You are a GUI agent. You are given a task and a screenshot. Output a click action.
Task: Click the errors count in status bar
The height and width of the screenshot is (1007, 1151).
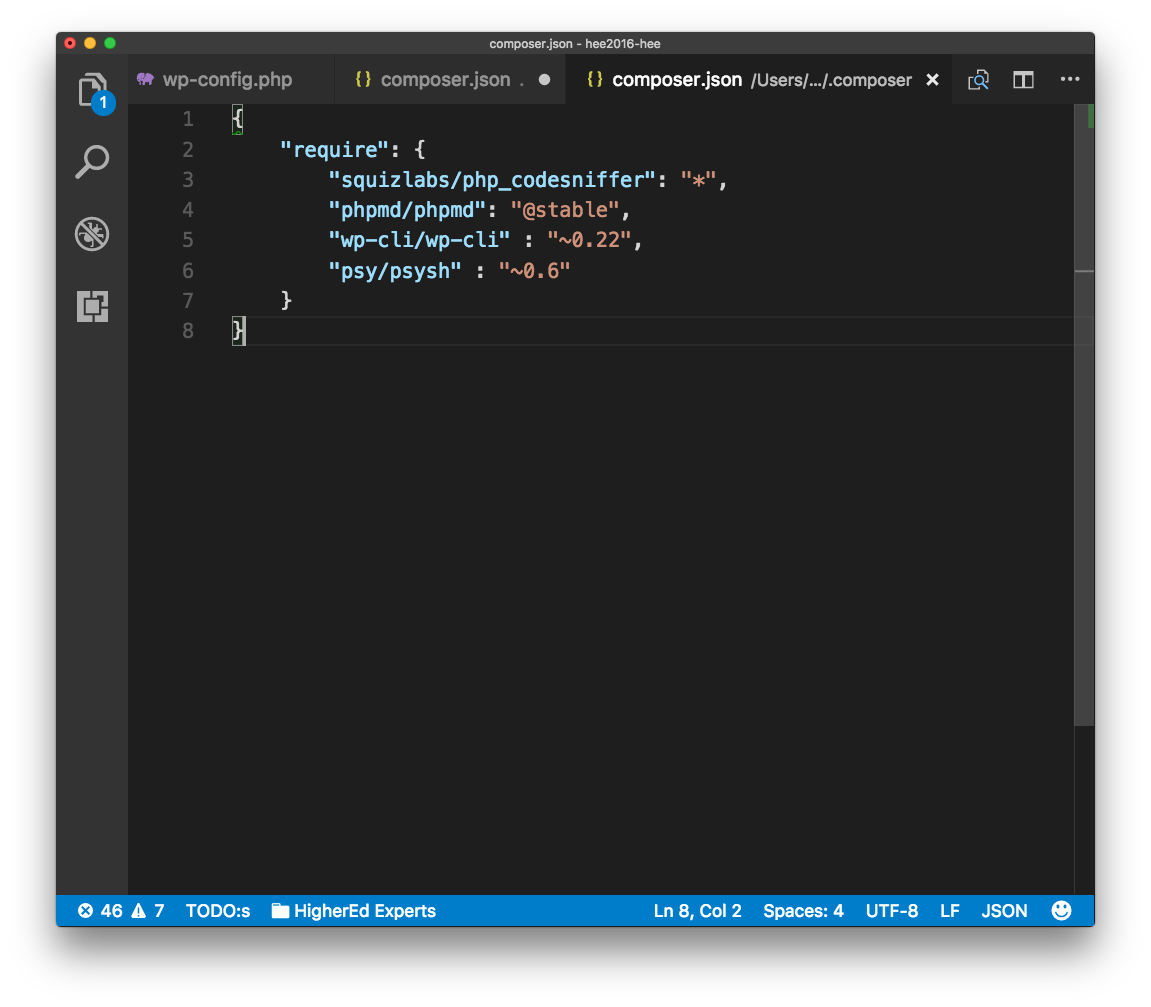pos(100,911)
